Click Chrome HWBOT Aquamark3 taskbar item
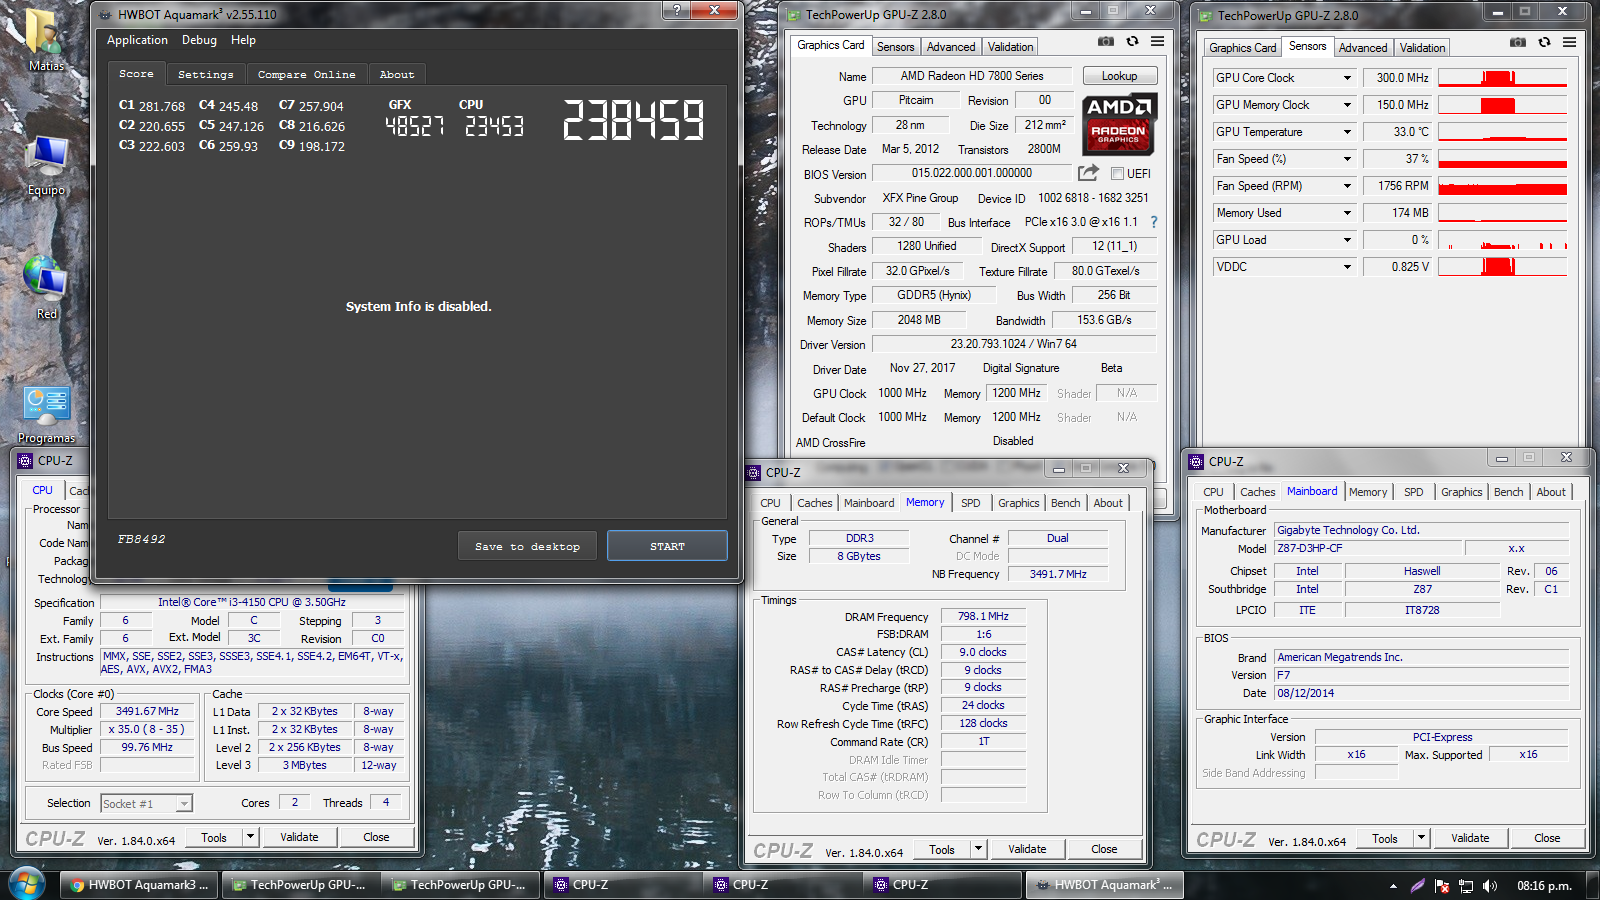 [137, 885]
